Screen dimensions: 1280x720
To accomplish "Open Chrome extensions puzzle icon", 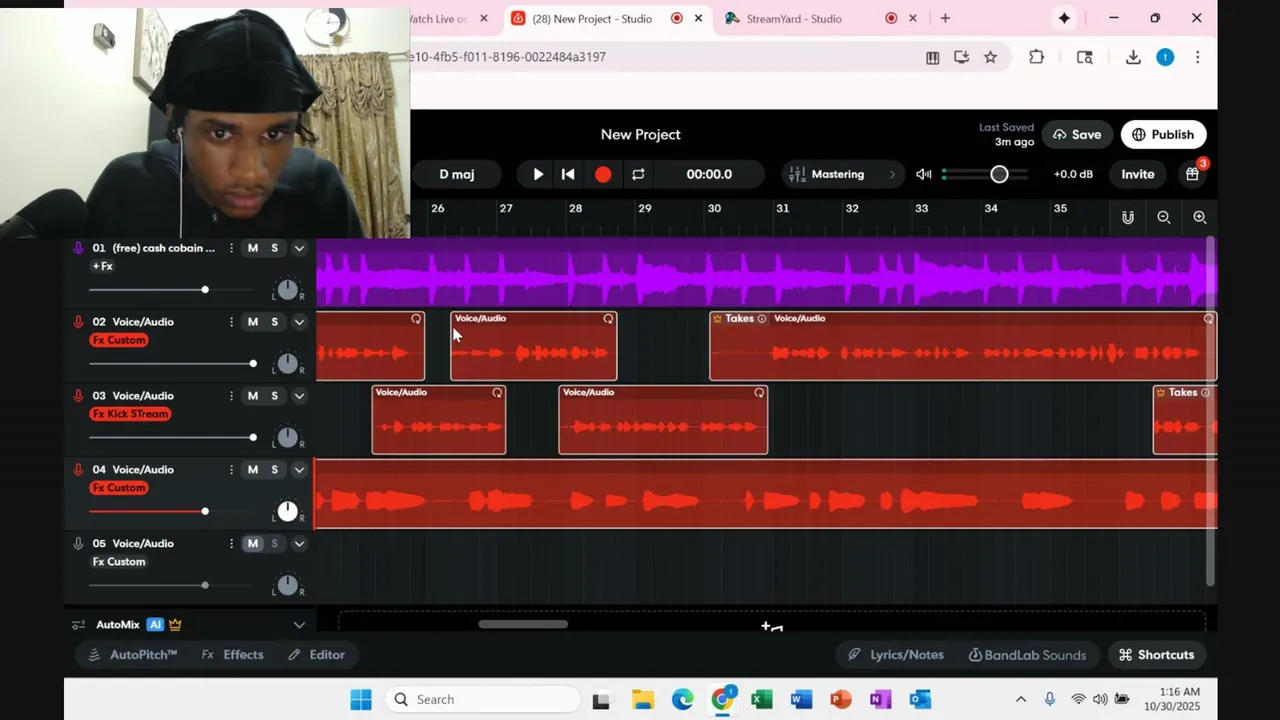I will [1036, 57].
